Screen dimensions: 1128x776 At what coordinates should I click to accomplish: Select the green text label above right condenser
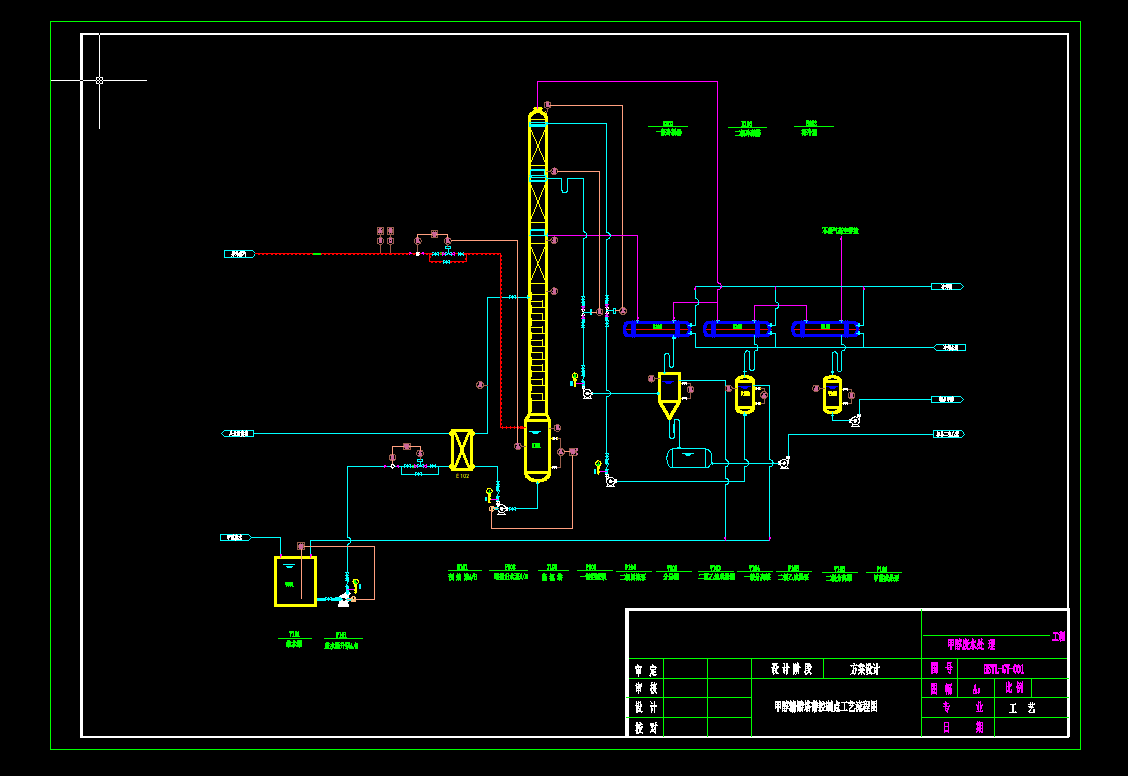[840, 231]
